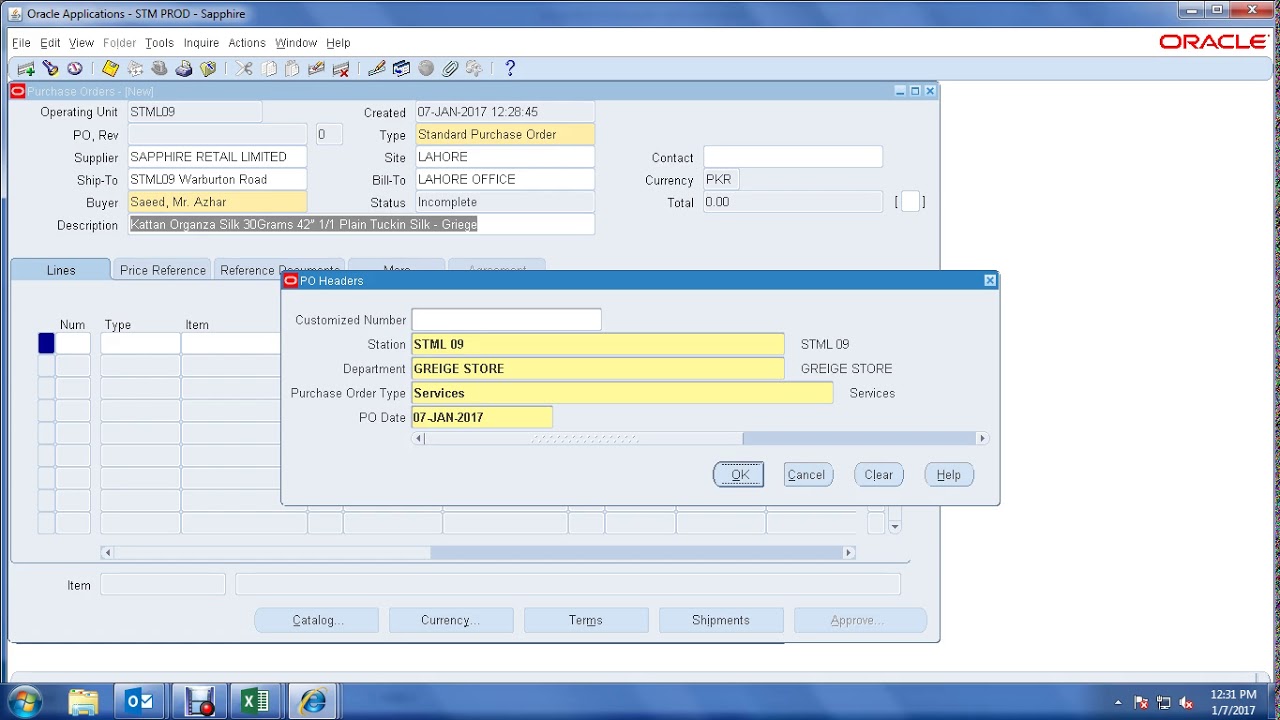This screenshot has width=1280, height=720.
Task: Click the Find flashlight toolbar icon
Action: pyautogui.click(x=50, y=68)
